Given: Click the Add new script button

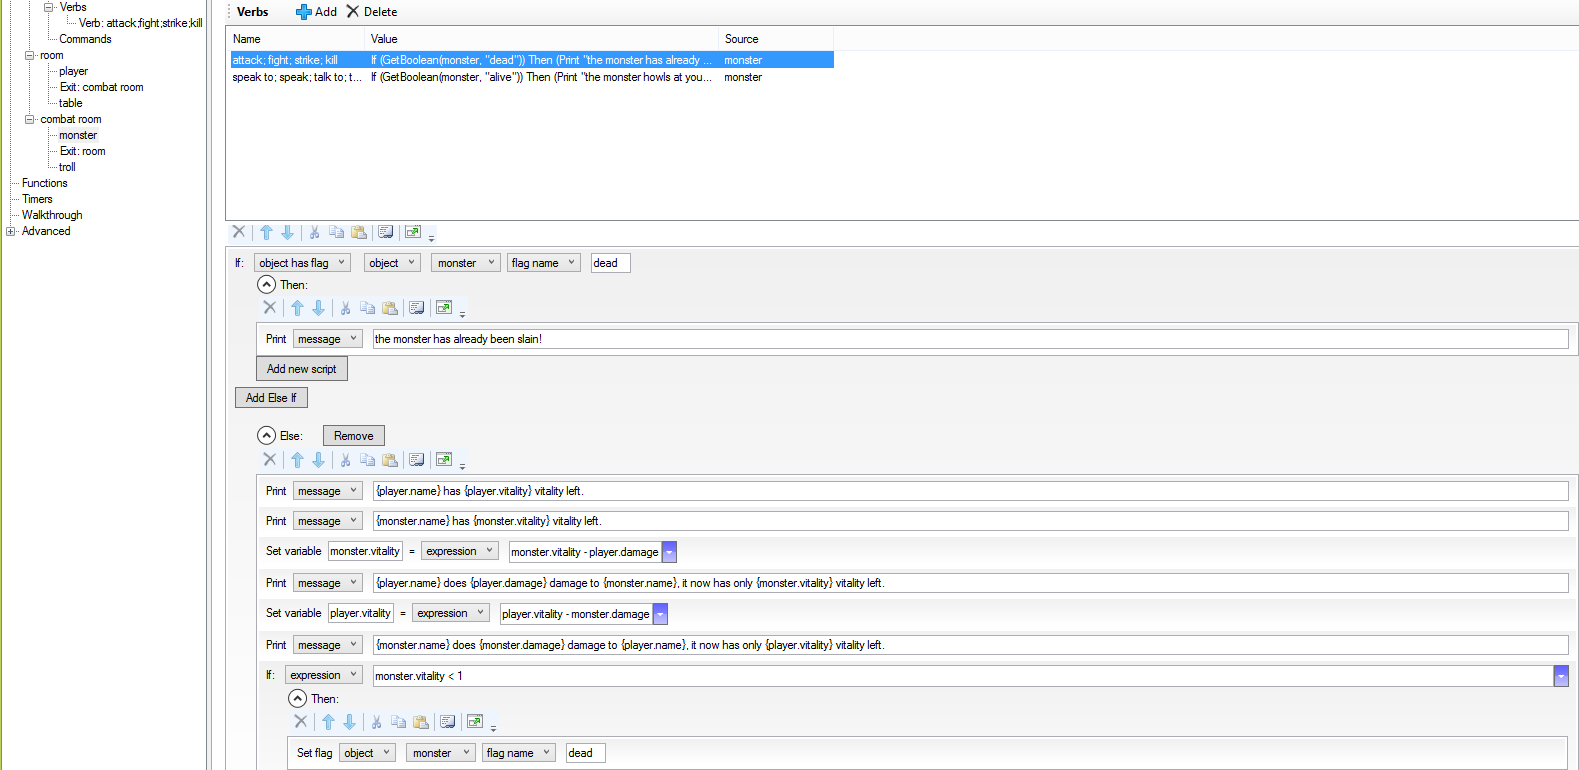Looking at the screenshot, I should pos(301,369).
